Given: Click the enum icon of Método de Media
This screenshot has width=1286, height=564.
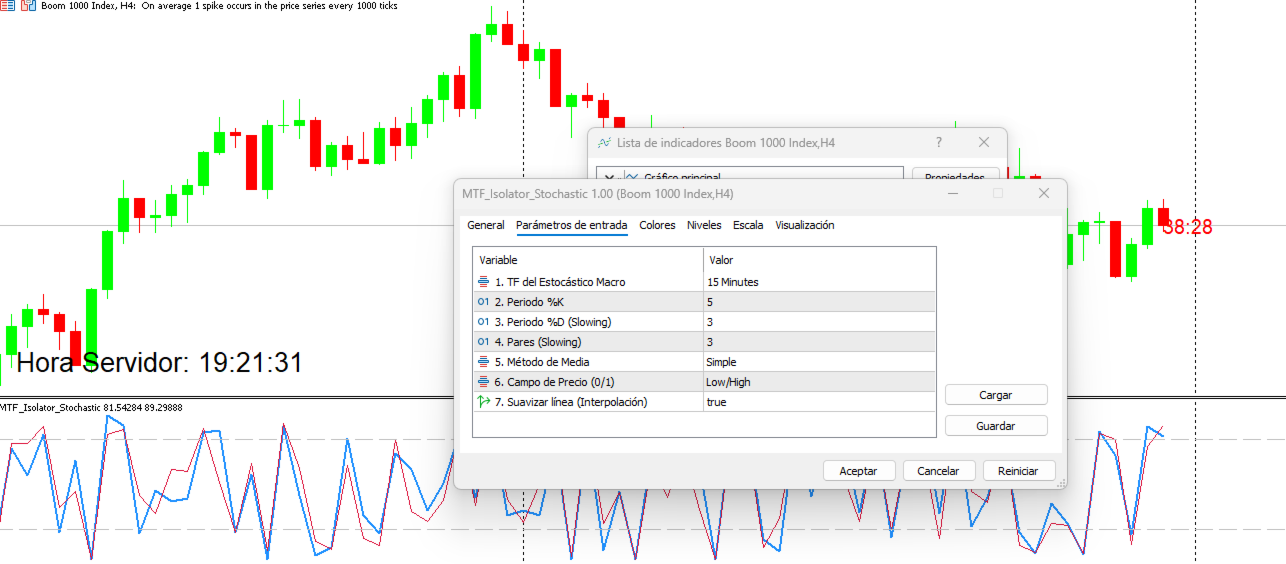Looking at the screenshot, I should click(x=485, y=362).
